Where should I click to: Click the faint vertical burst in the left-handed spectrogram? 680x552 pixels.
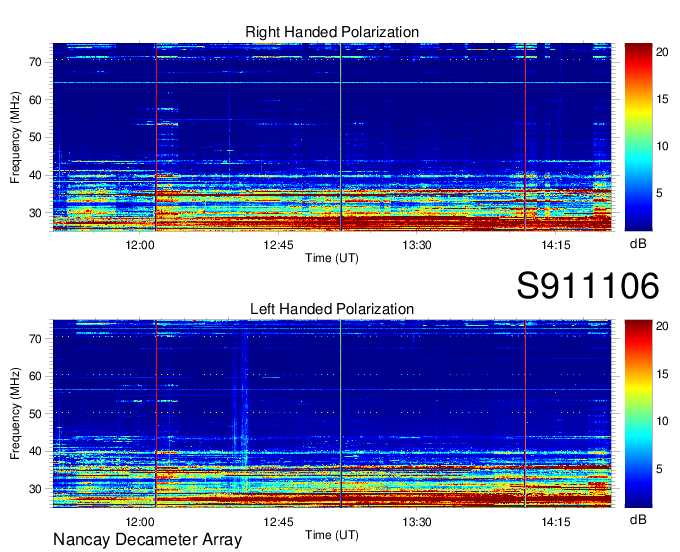[x=241, y=408]
